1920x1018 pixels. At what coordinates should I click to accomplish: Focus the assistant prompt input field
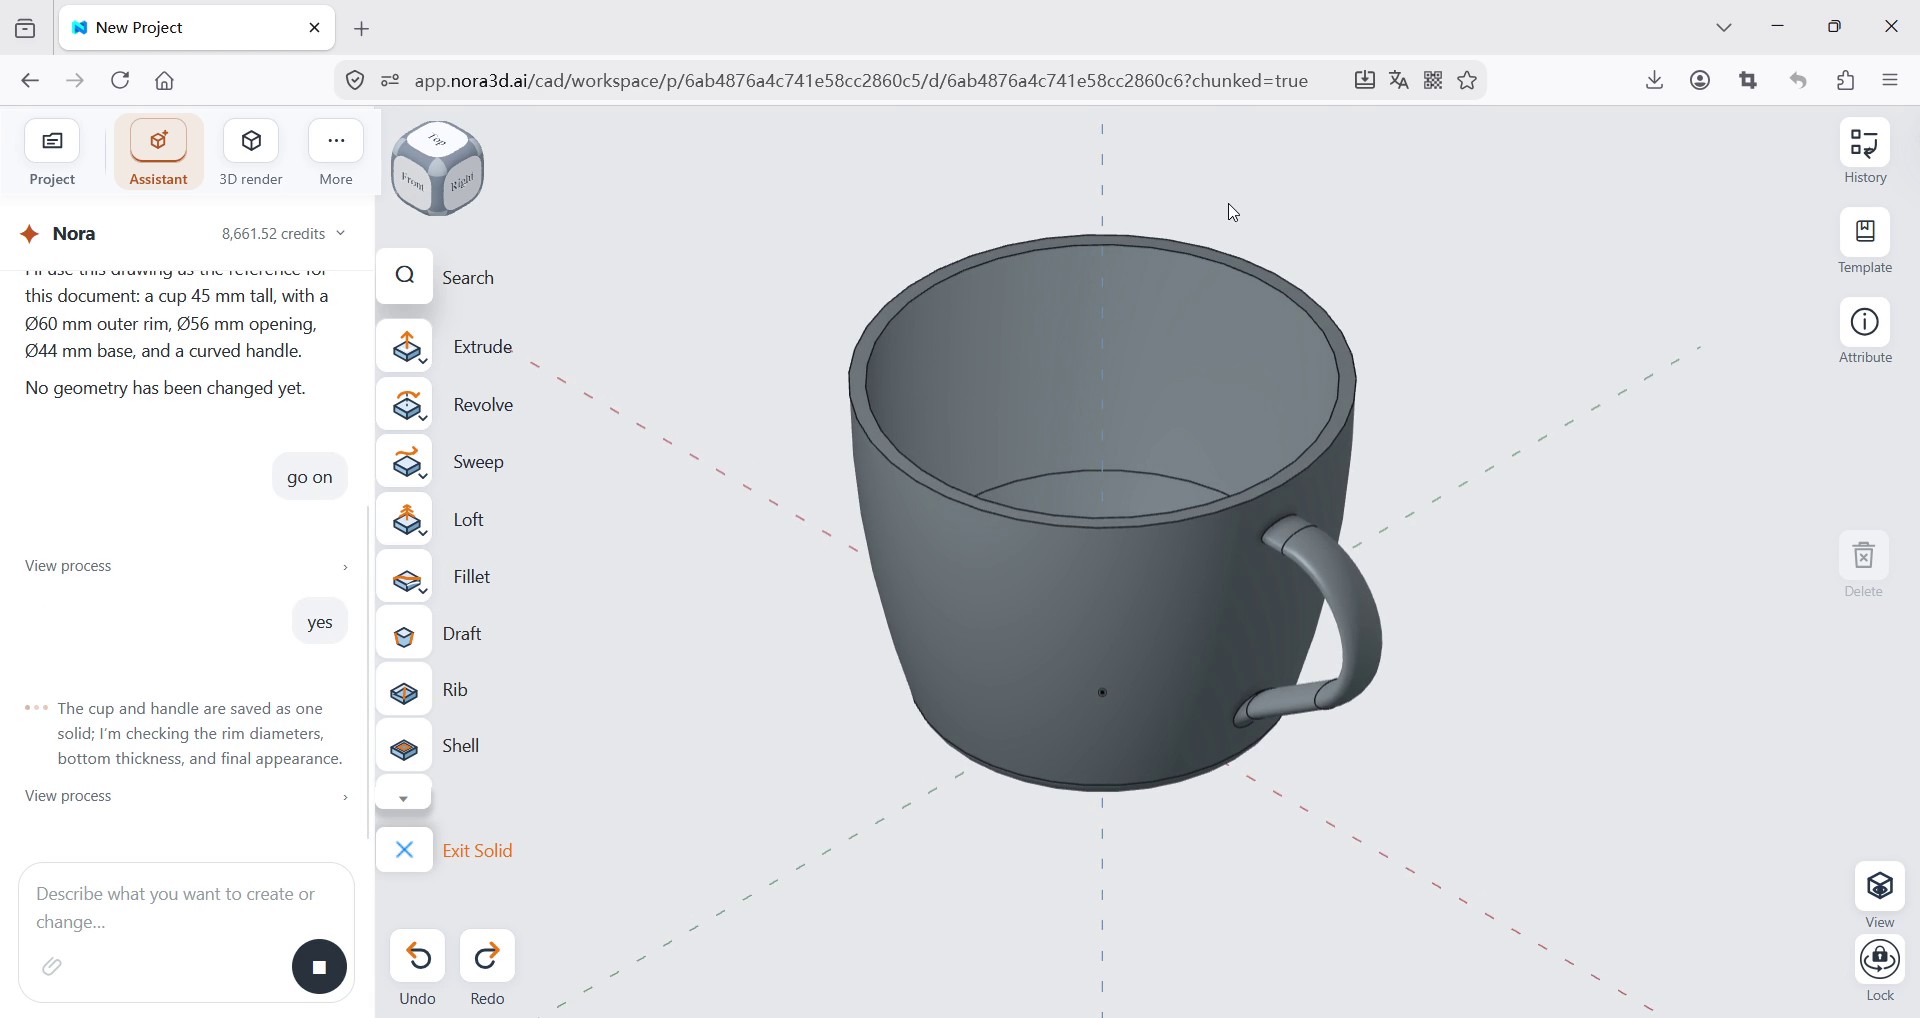tap(186, 908)
